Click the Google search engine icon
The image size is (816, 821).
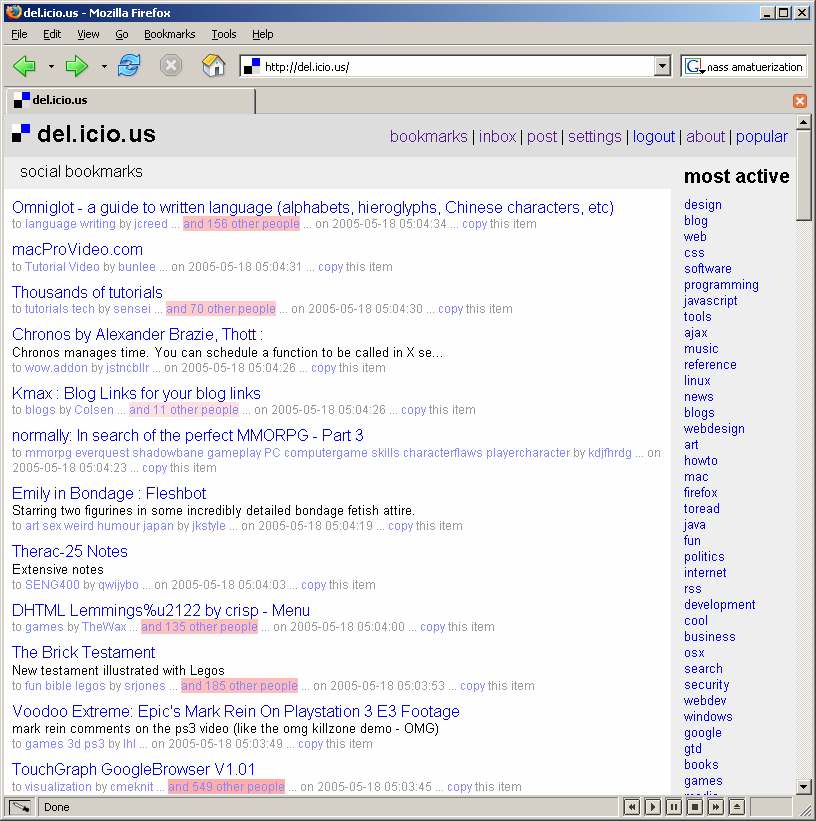(693, 66)
